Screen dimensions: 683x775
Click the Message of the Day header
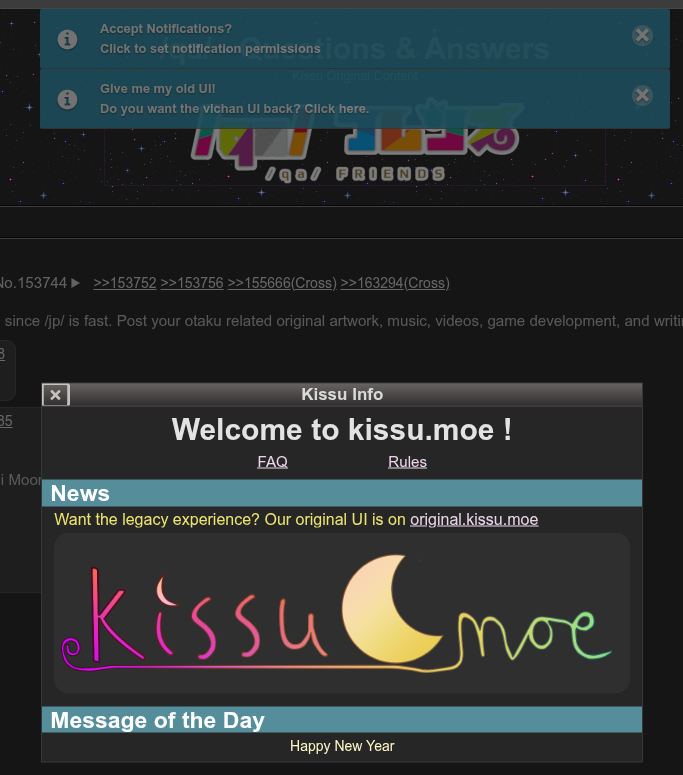point(342,720)
